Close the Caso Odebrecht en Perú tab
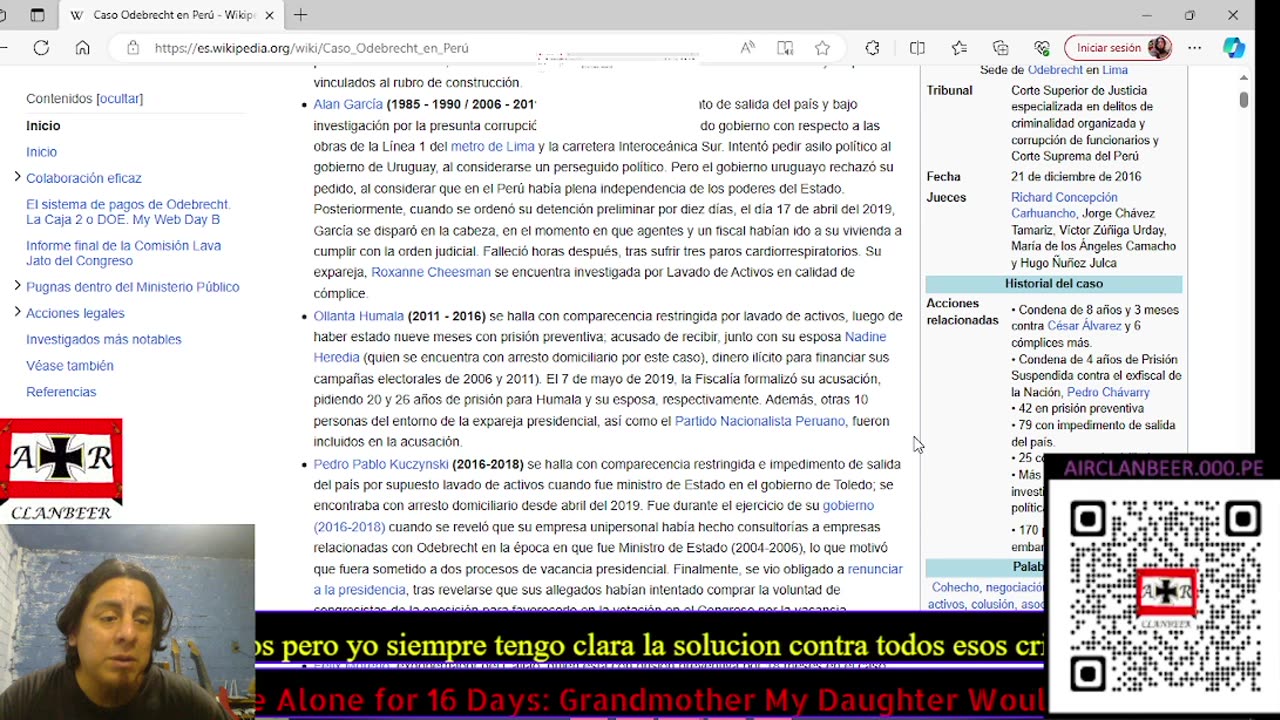The width and height of the screenshot is (1280, 720). point(269,15)
